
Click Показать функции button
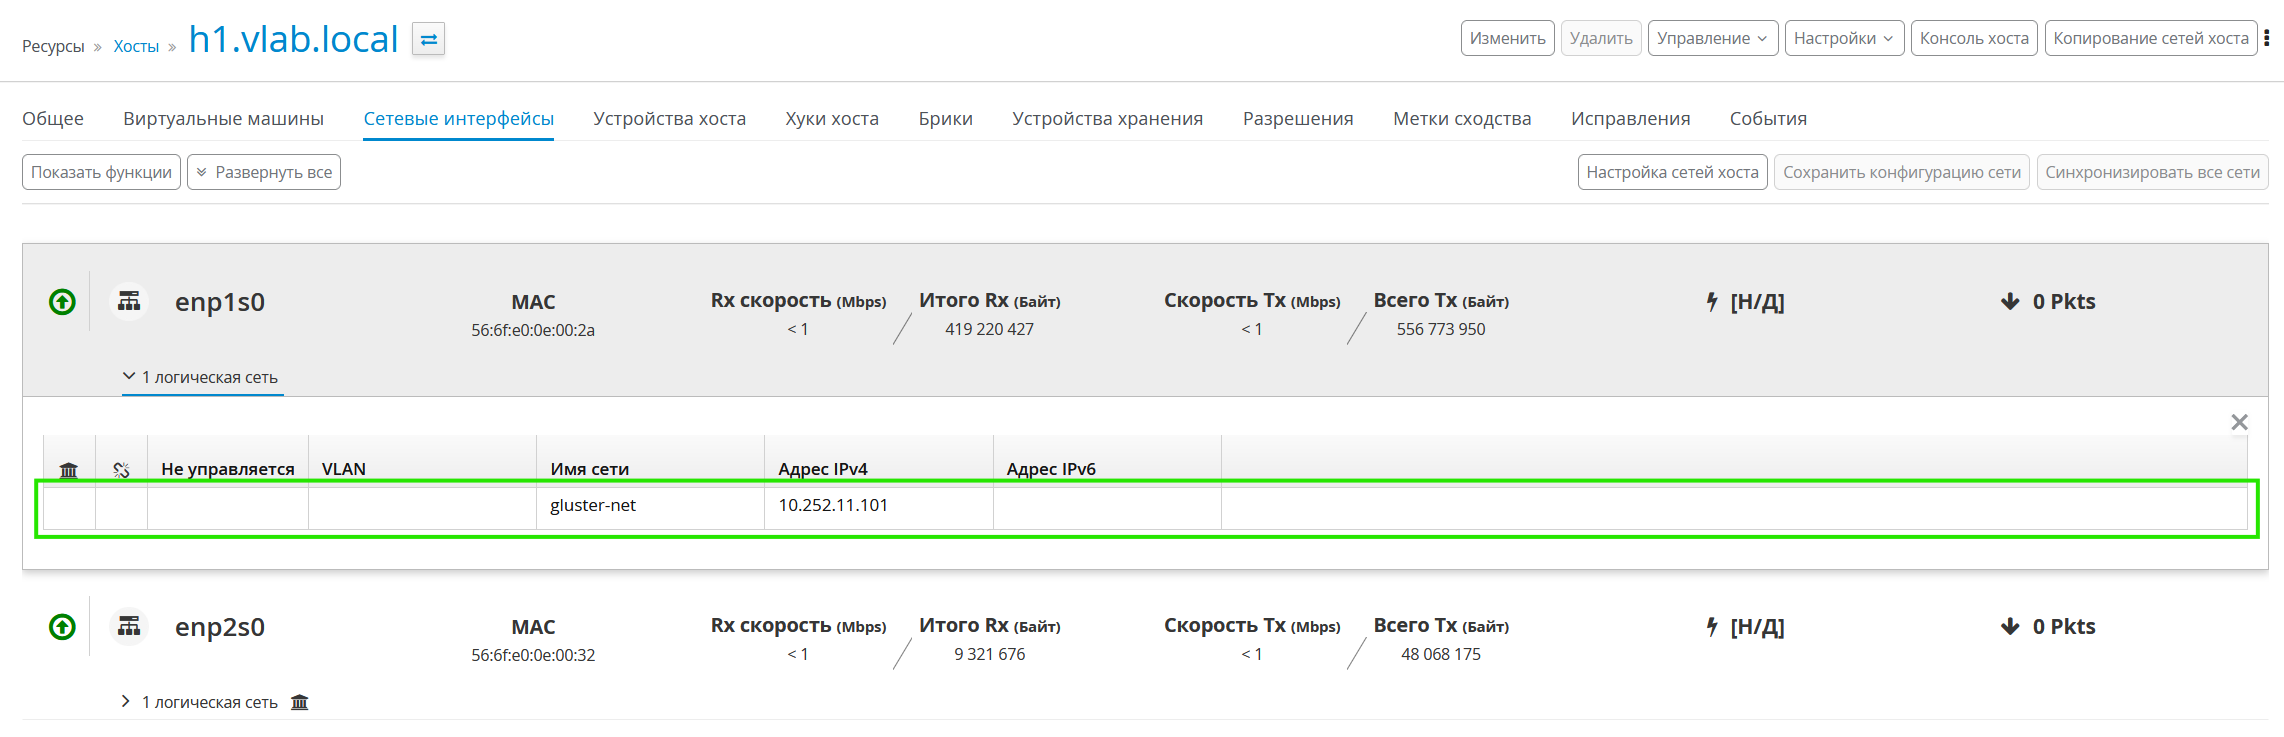pos(101,172)
